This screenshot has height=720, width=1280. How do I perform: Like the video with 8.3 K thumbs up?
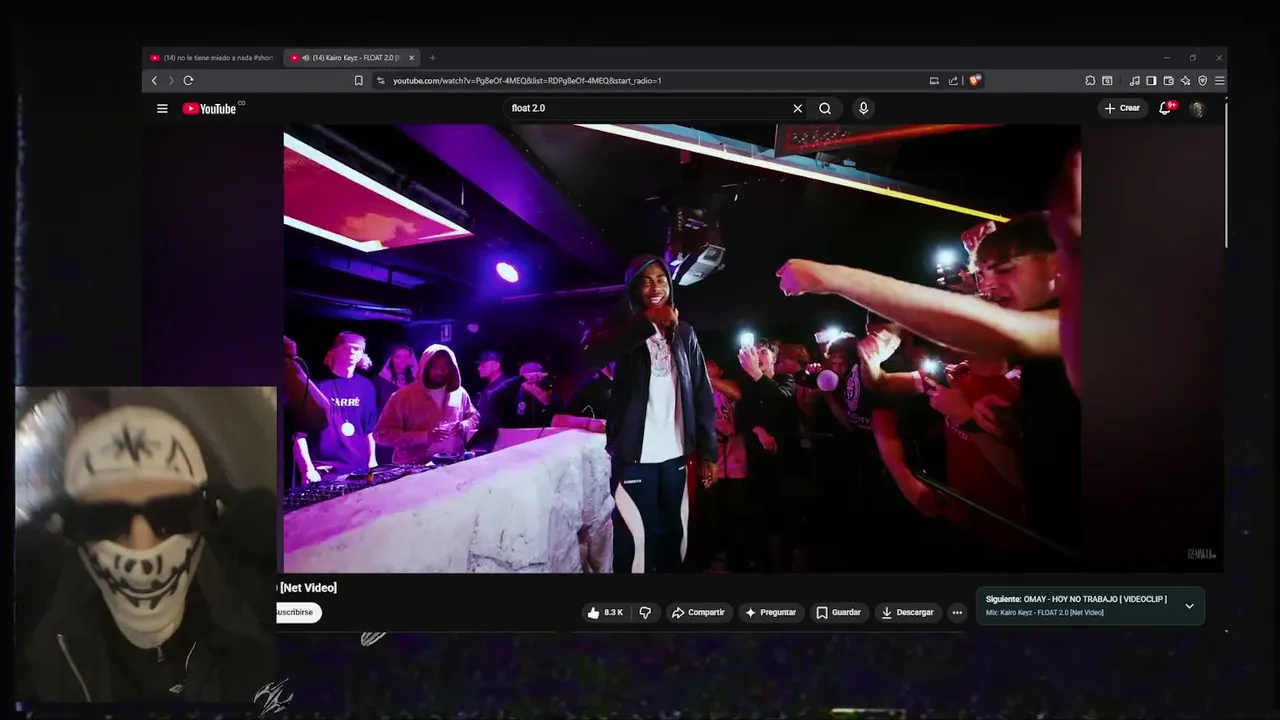coord(606,612)
